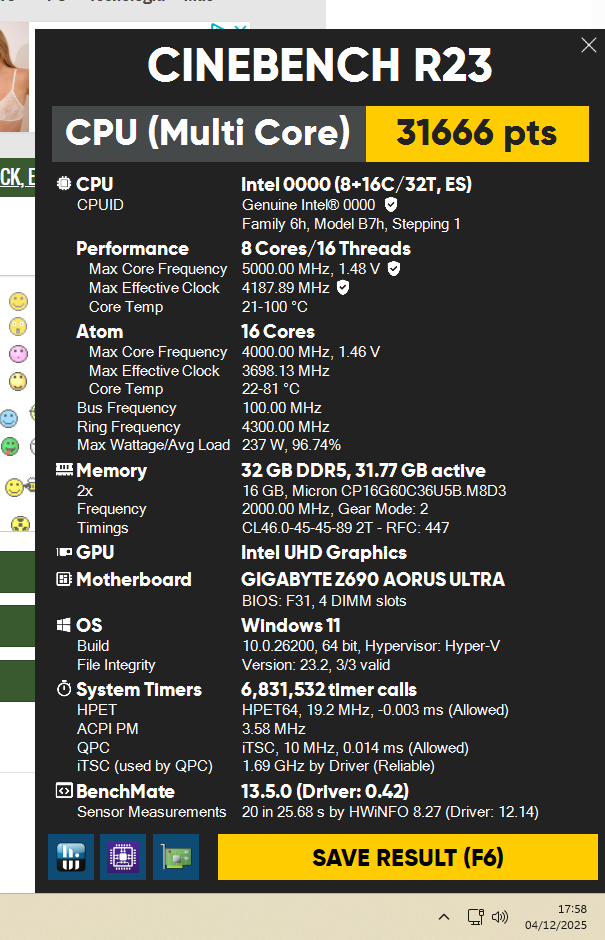
Task: Click SAVE RESULT (F6) button
Action: (x=408, y=857)
